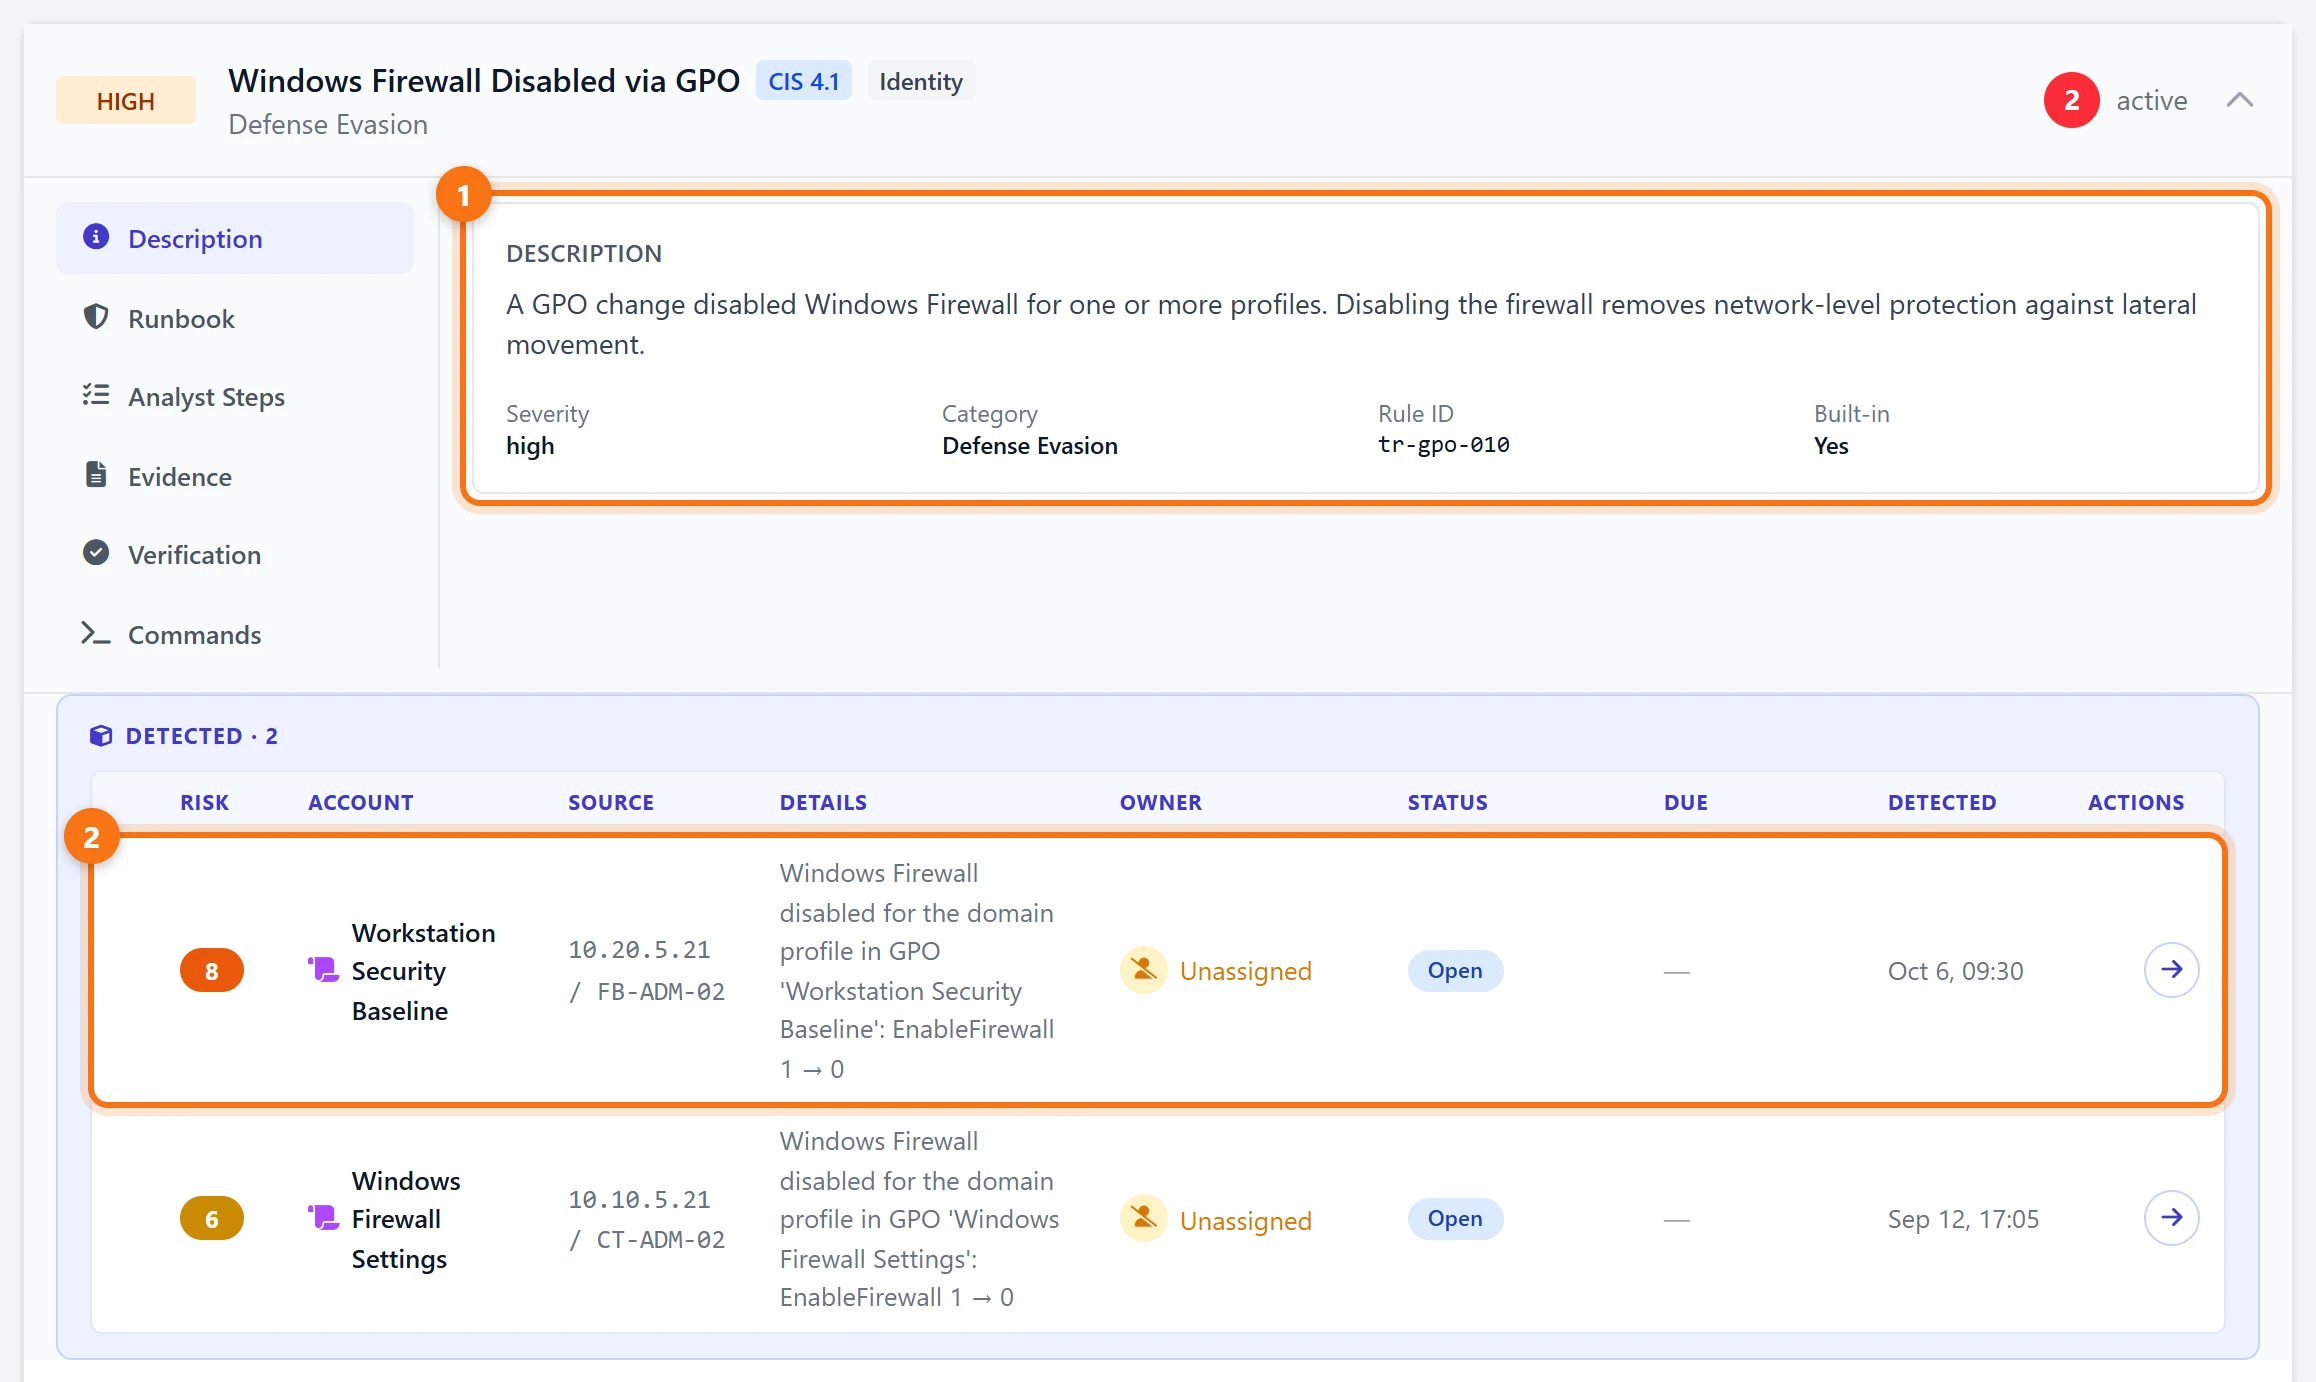
Task: Click the DETECTED column header
Action: (1942, 802)
